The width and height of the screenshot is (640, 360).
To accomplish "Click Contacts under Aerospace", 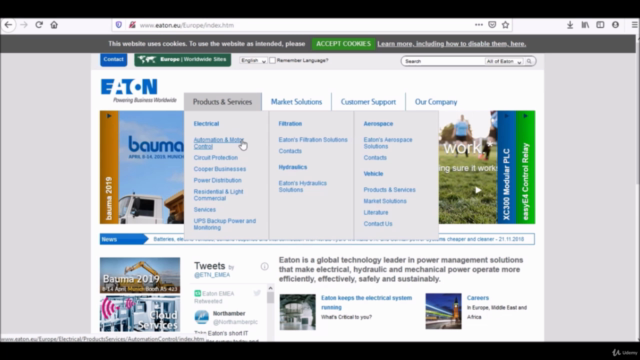I will 375,158.
